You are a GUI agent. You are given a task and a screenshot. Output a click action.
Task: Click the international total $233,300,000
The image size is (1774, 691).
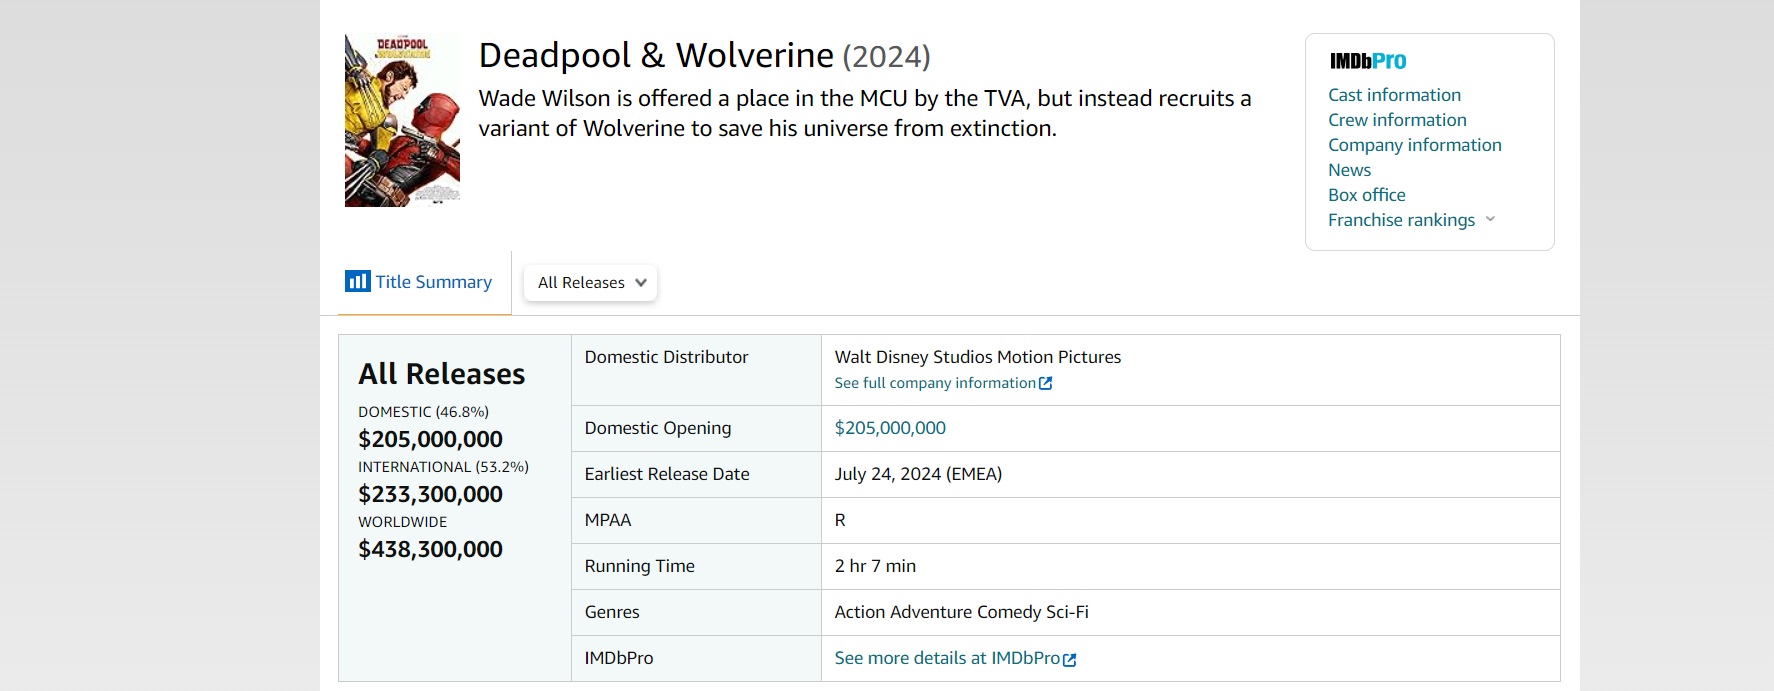click(430, 494)
